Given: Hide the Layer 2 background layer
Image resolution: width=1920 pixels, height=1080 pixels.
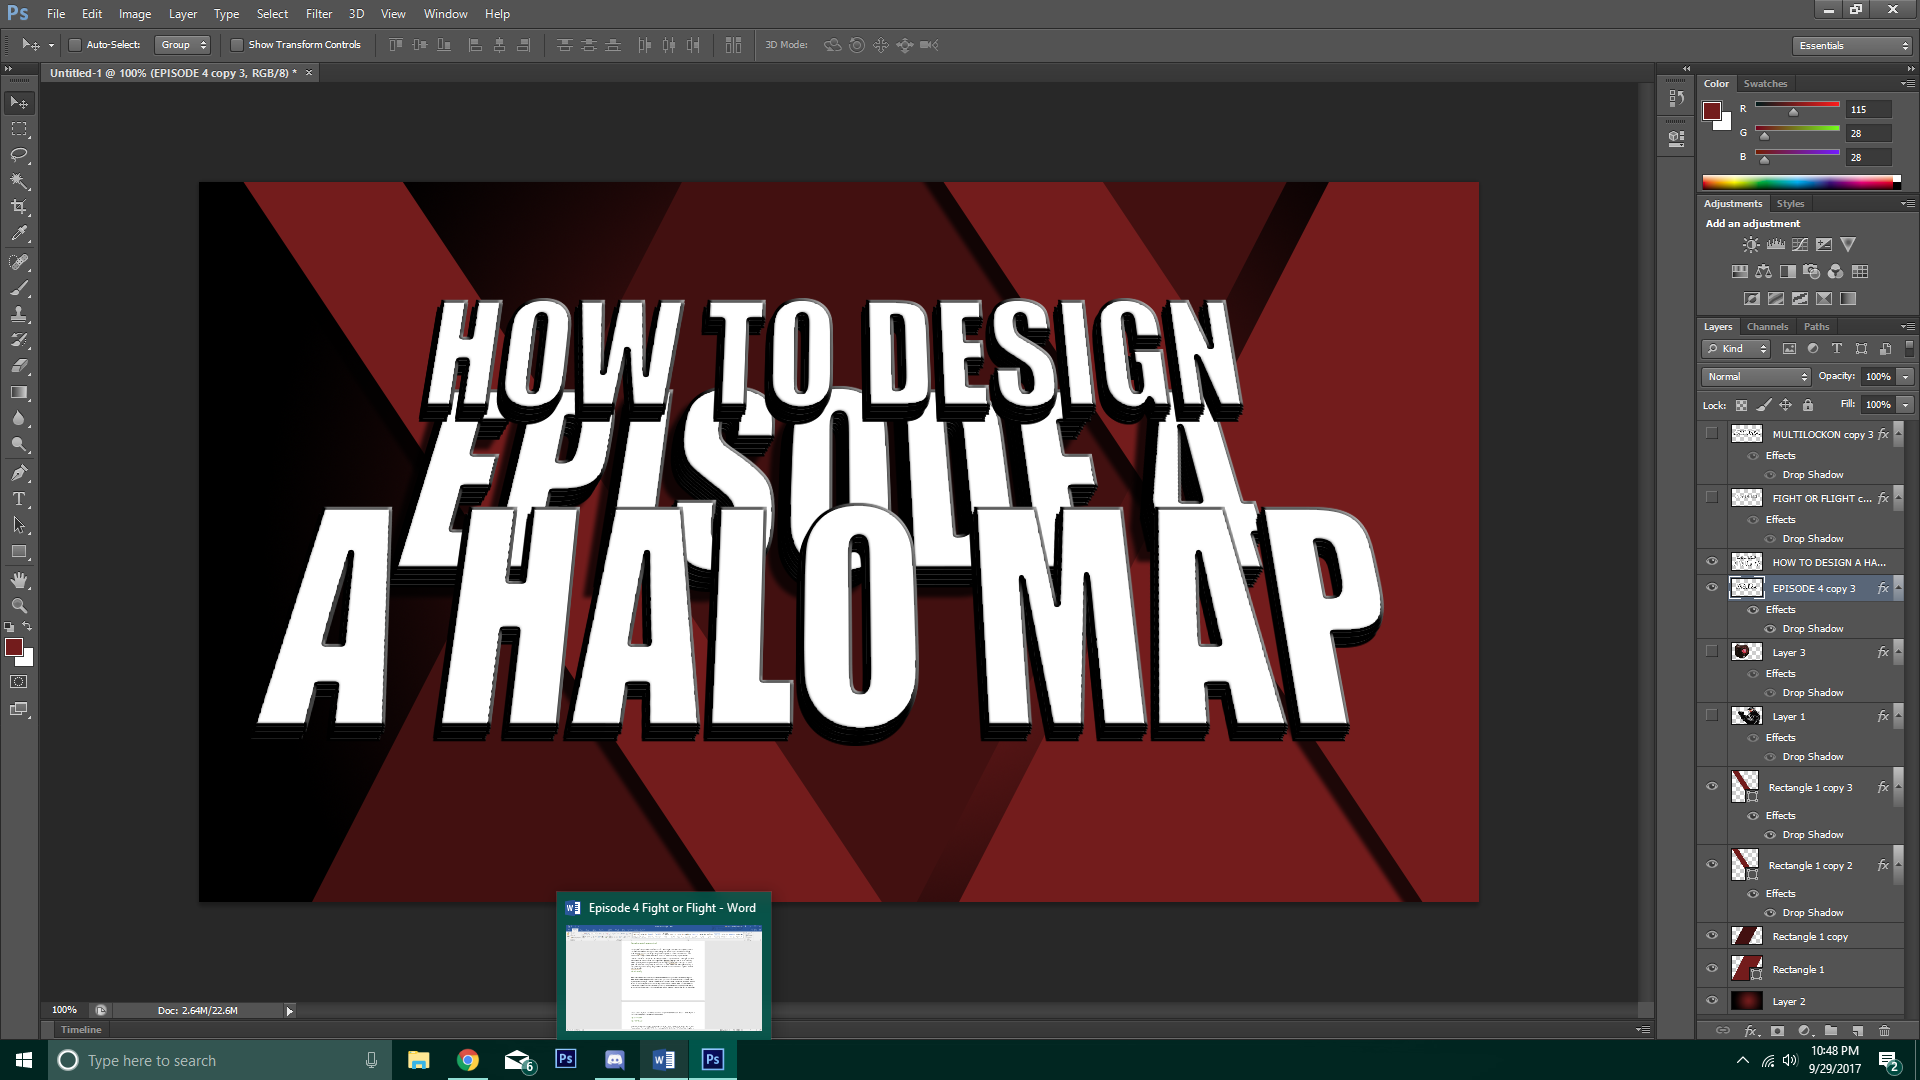Looking at the screenshot, I should click(1711, 1001).
